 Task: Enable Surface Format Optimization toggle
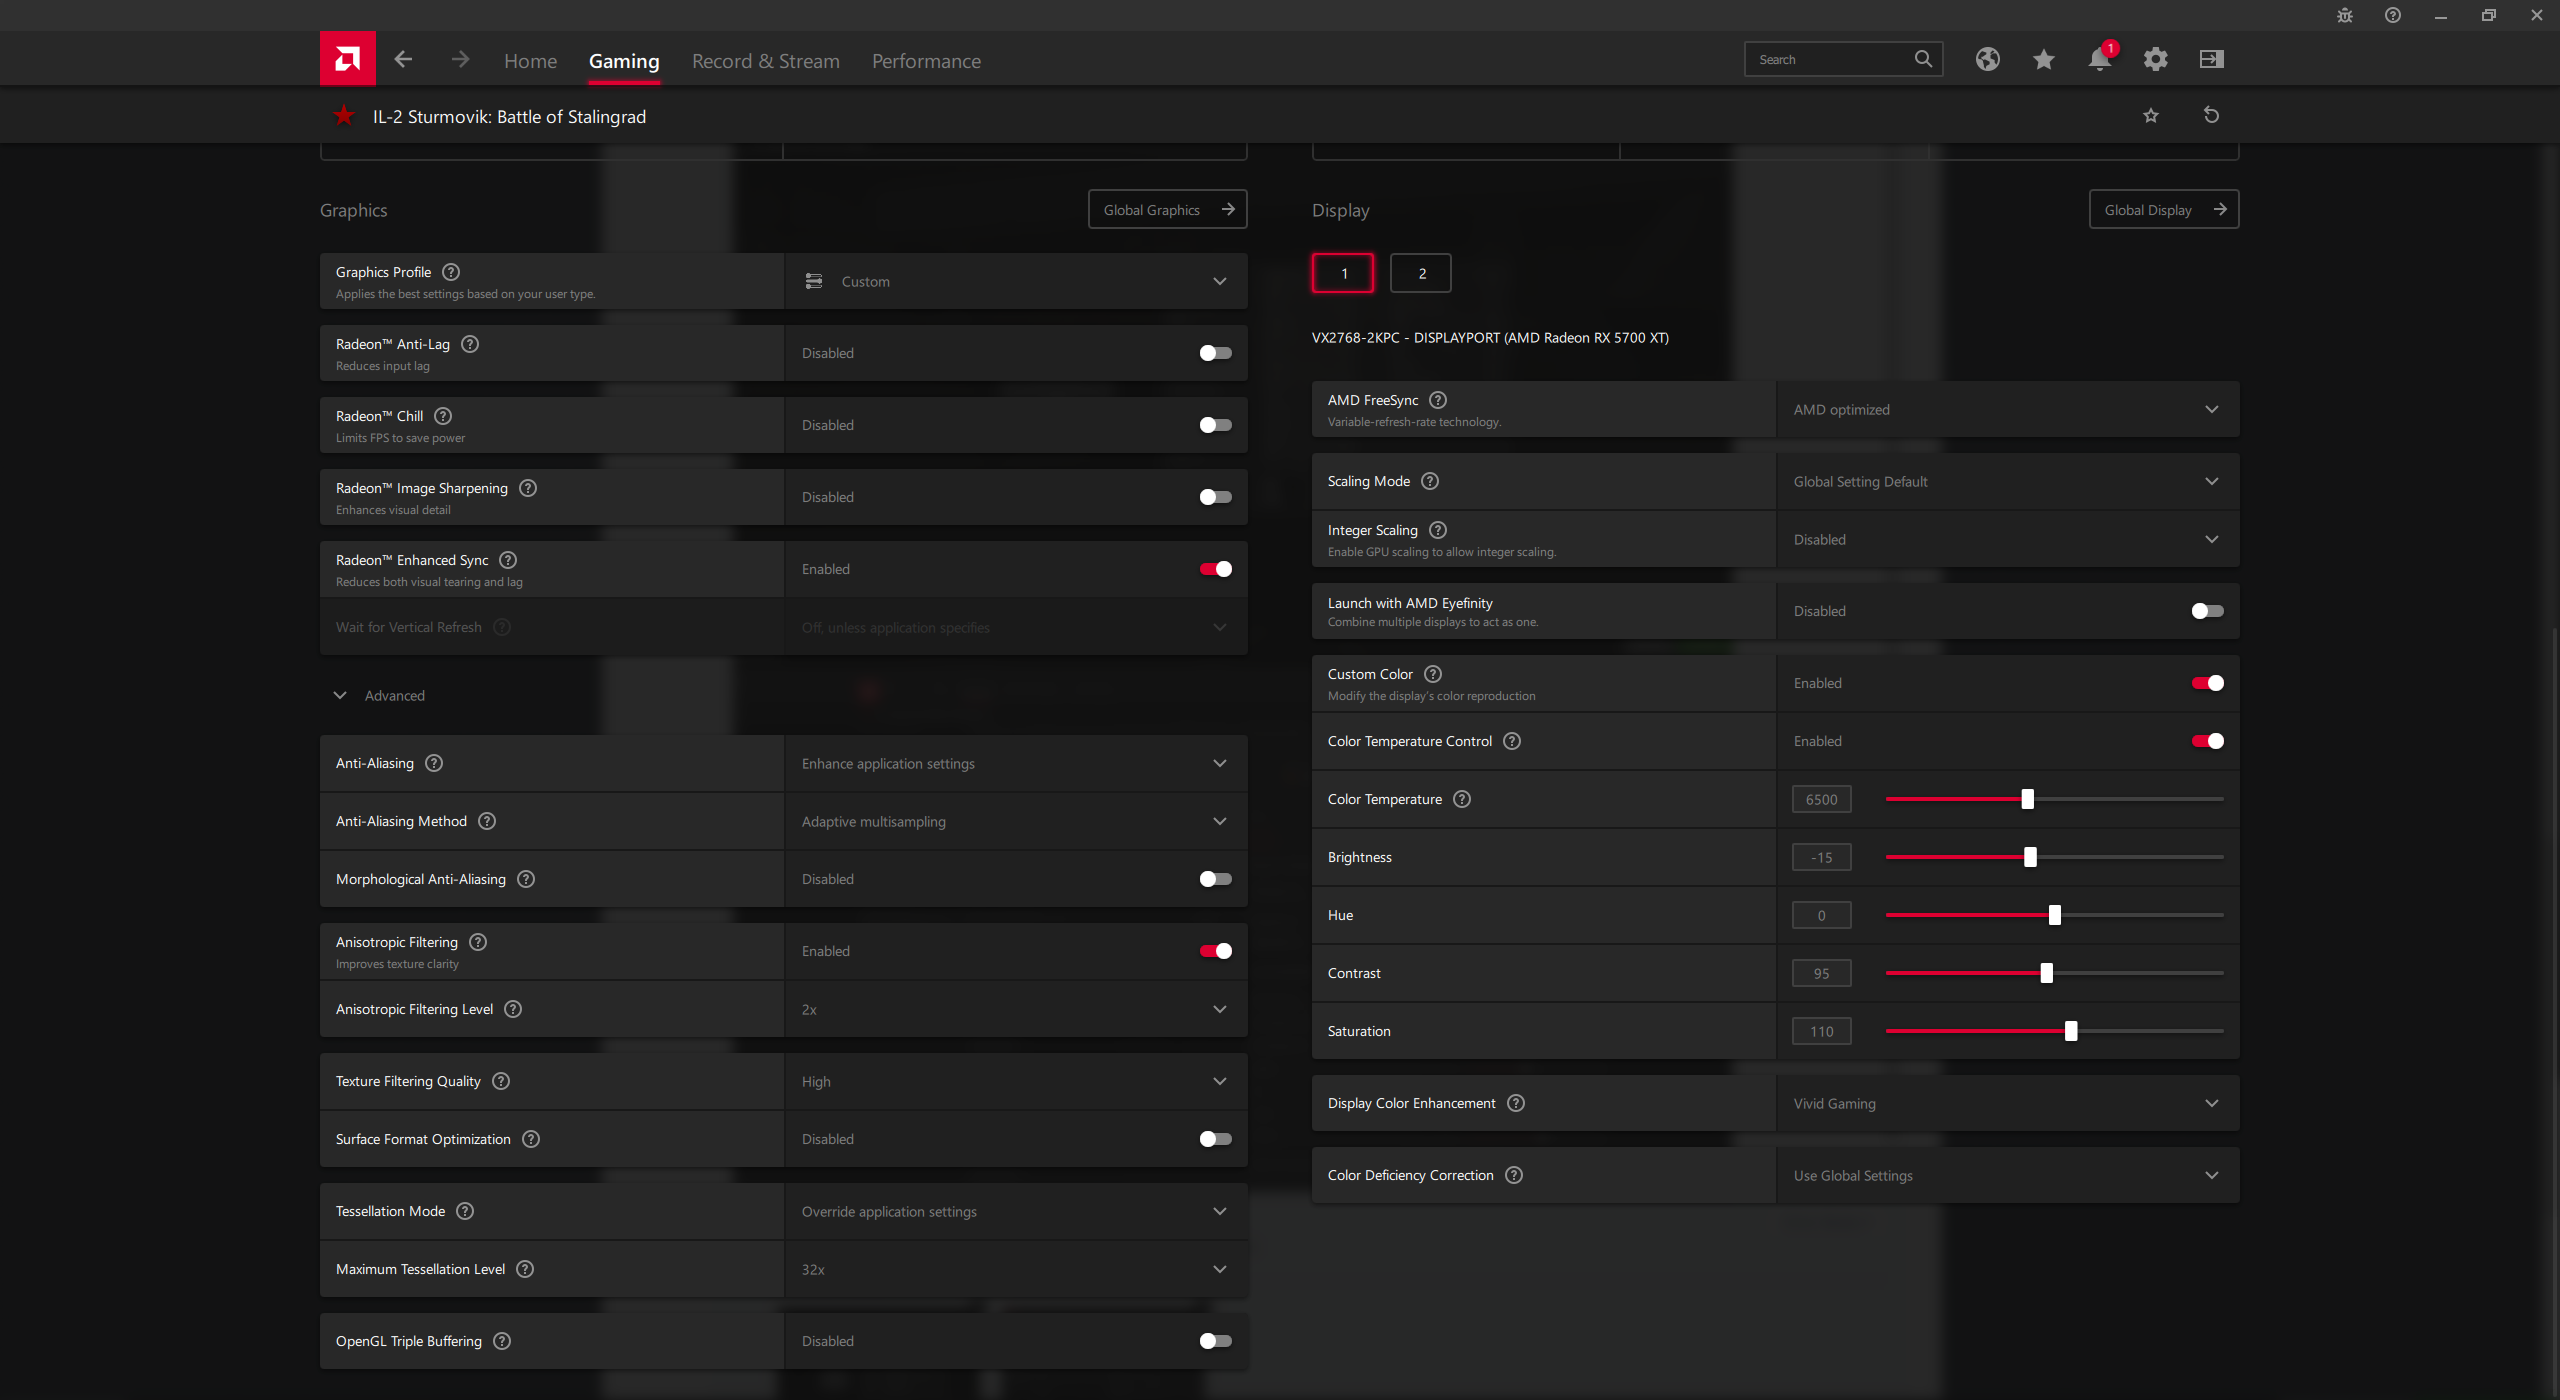1215,1139
